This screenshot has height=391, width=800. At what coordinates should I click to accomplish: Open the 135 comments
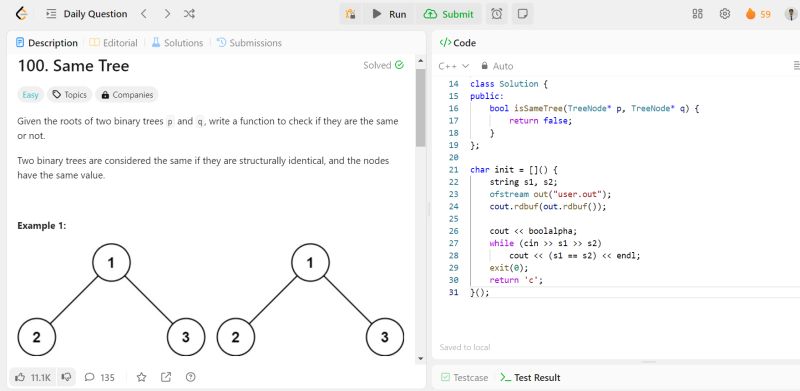[x=99, y=377]
